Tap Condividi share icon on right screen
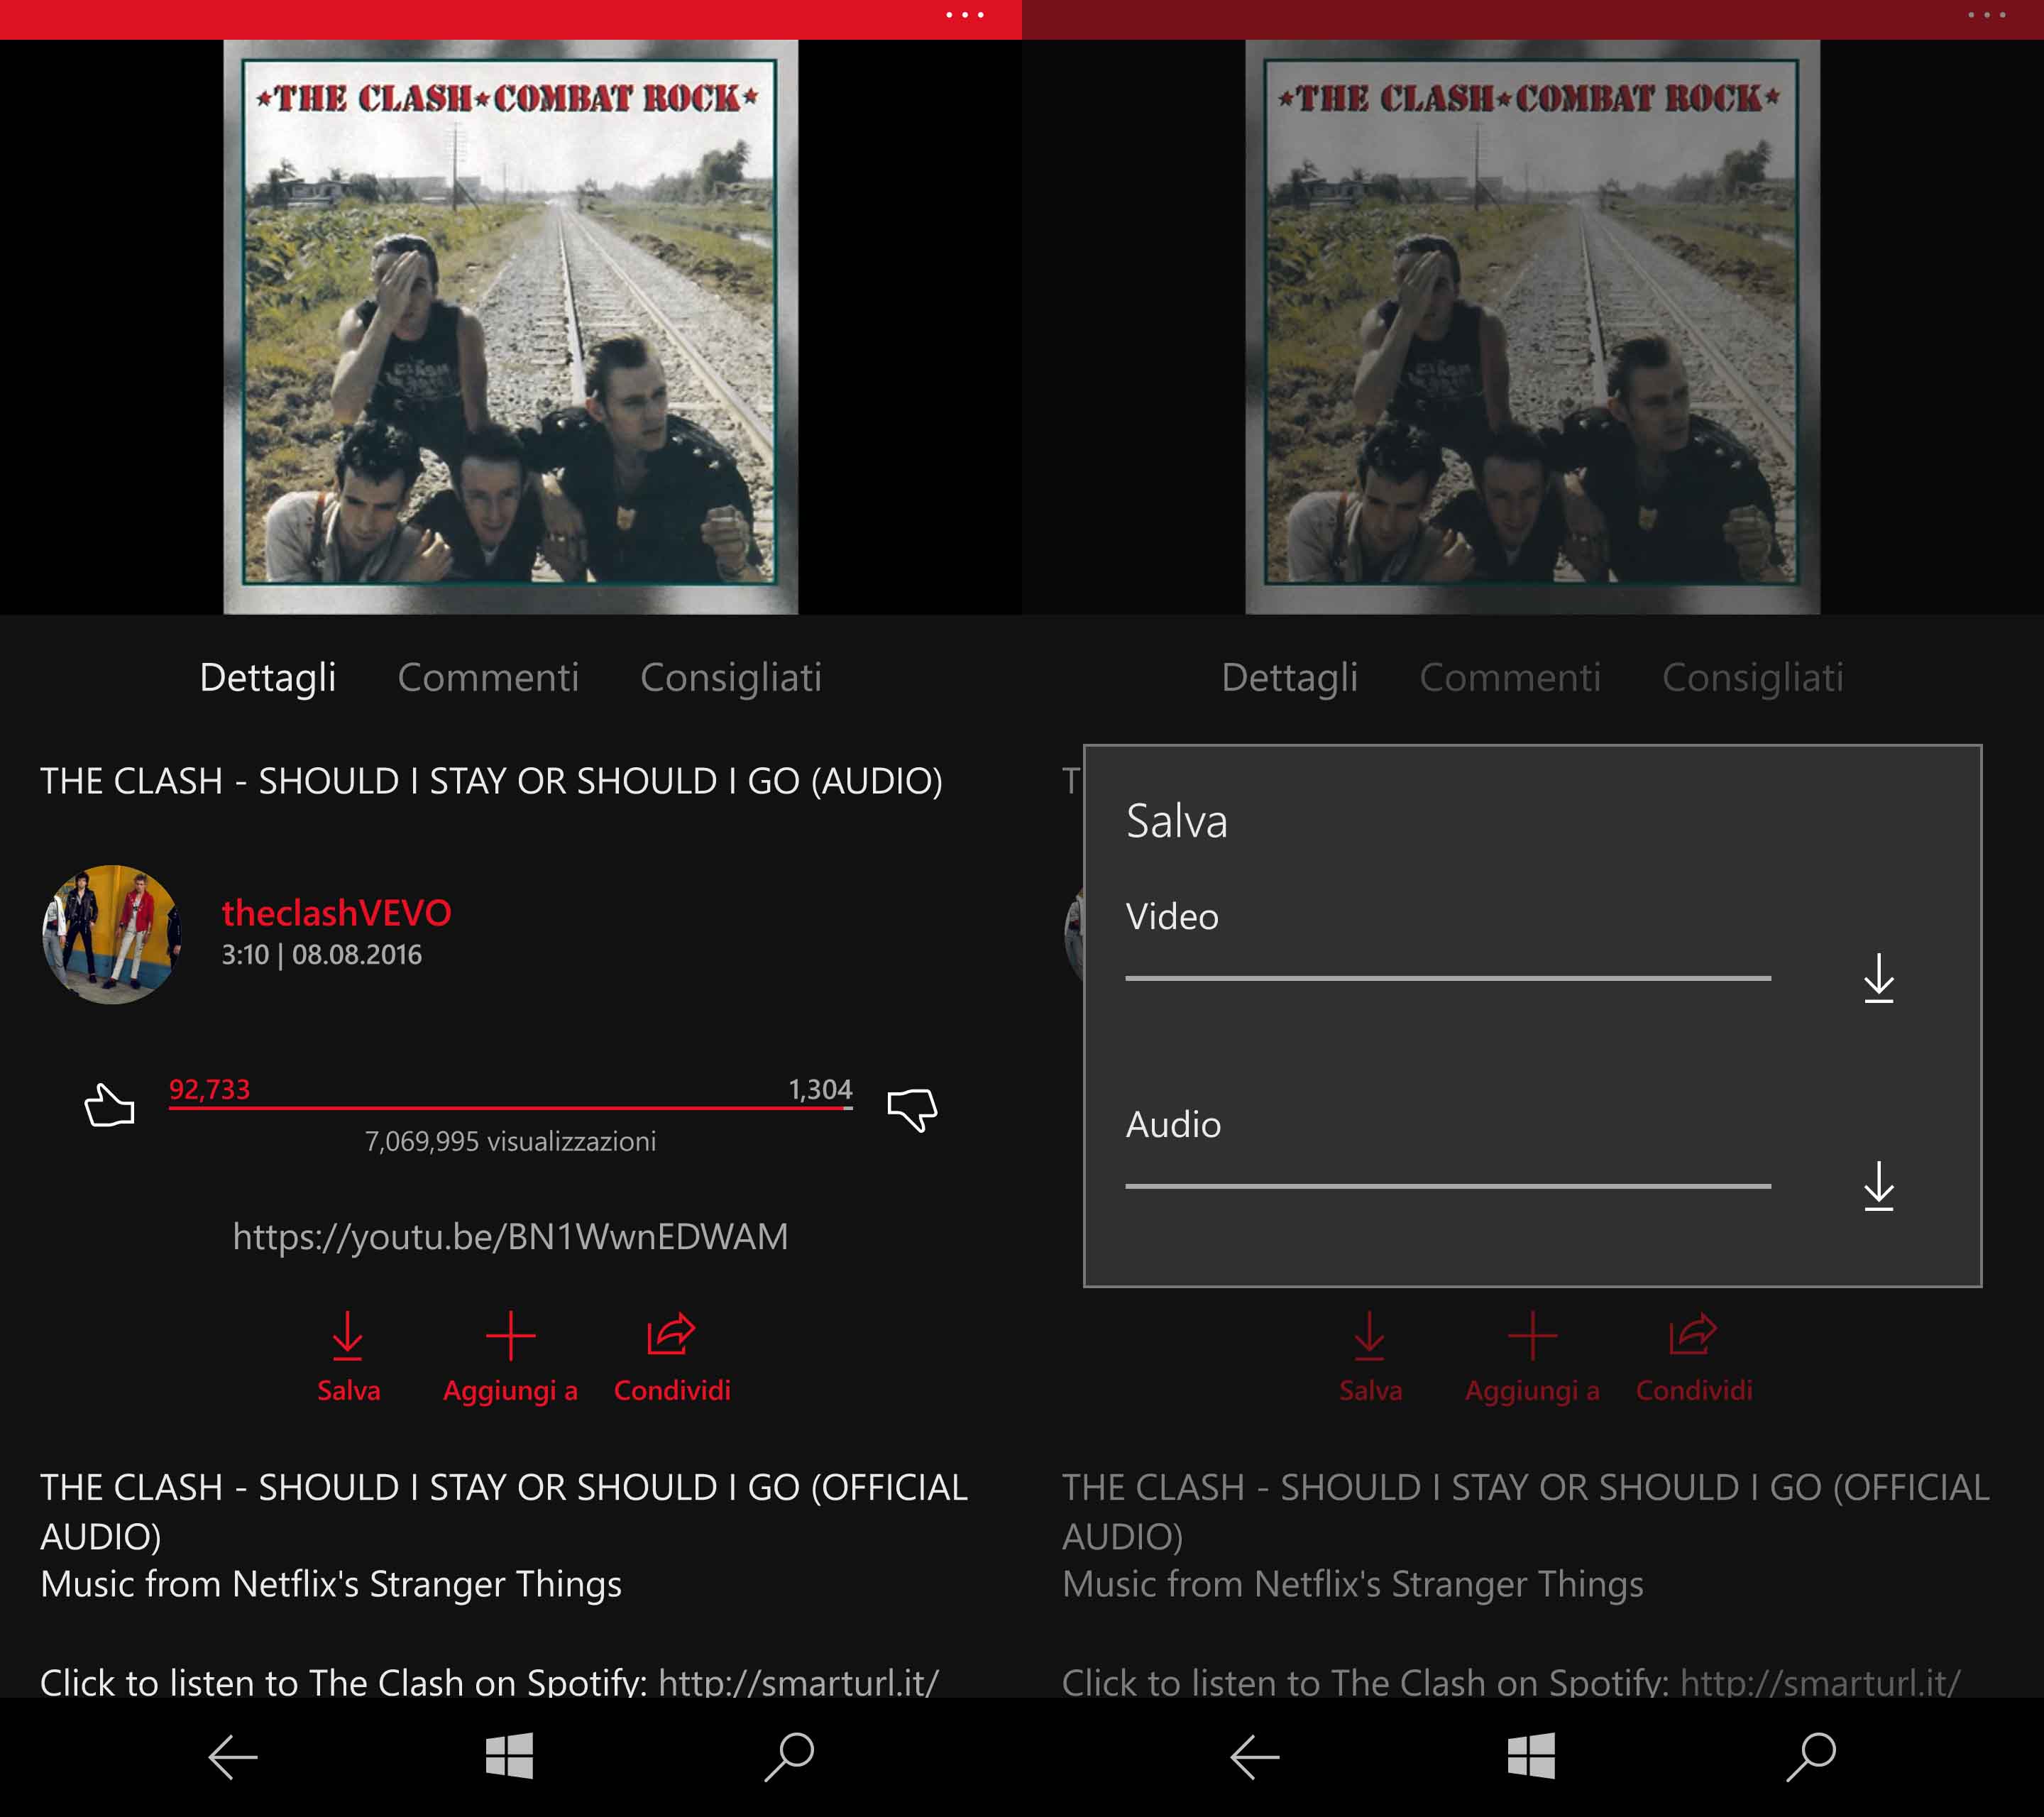This screenshot has height=1817, width=2044. coord(1693,1334)
